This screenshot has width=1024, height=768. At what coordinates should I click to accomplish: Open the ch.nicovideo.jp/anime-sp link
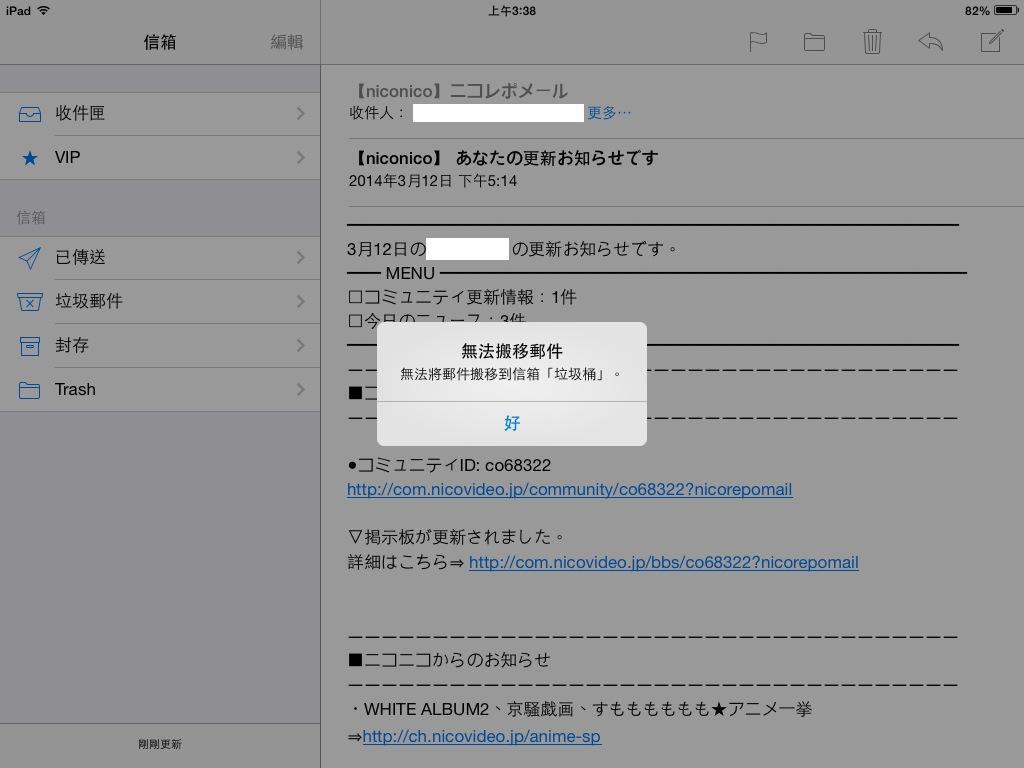click(x=481, y=737)
